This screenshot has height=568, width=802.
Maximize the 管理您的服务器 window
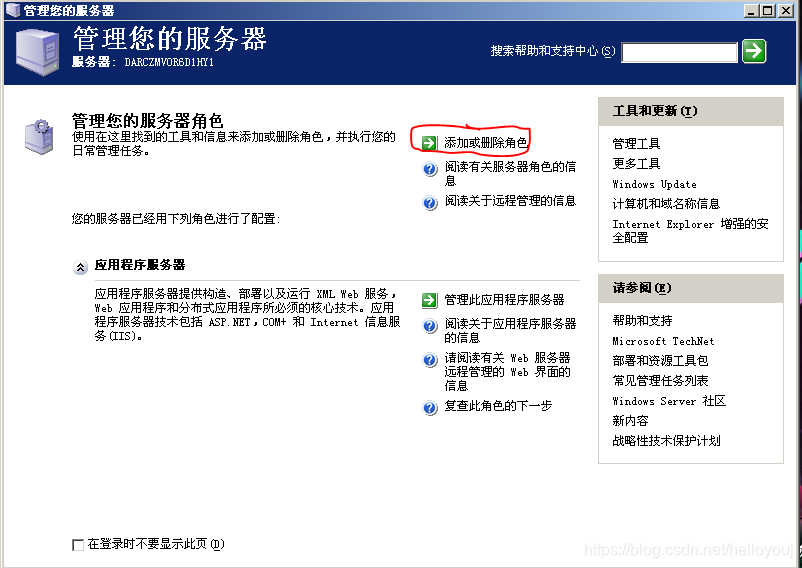pos(767,10)
